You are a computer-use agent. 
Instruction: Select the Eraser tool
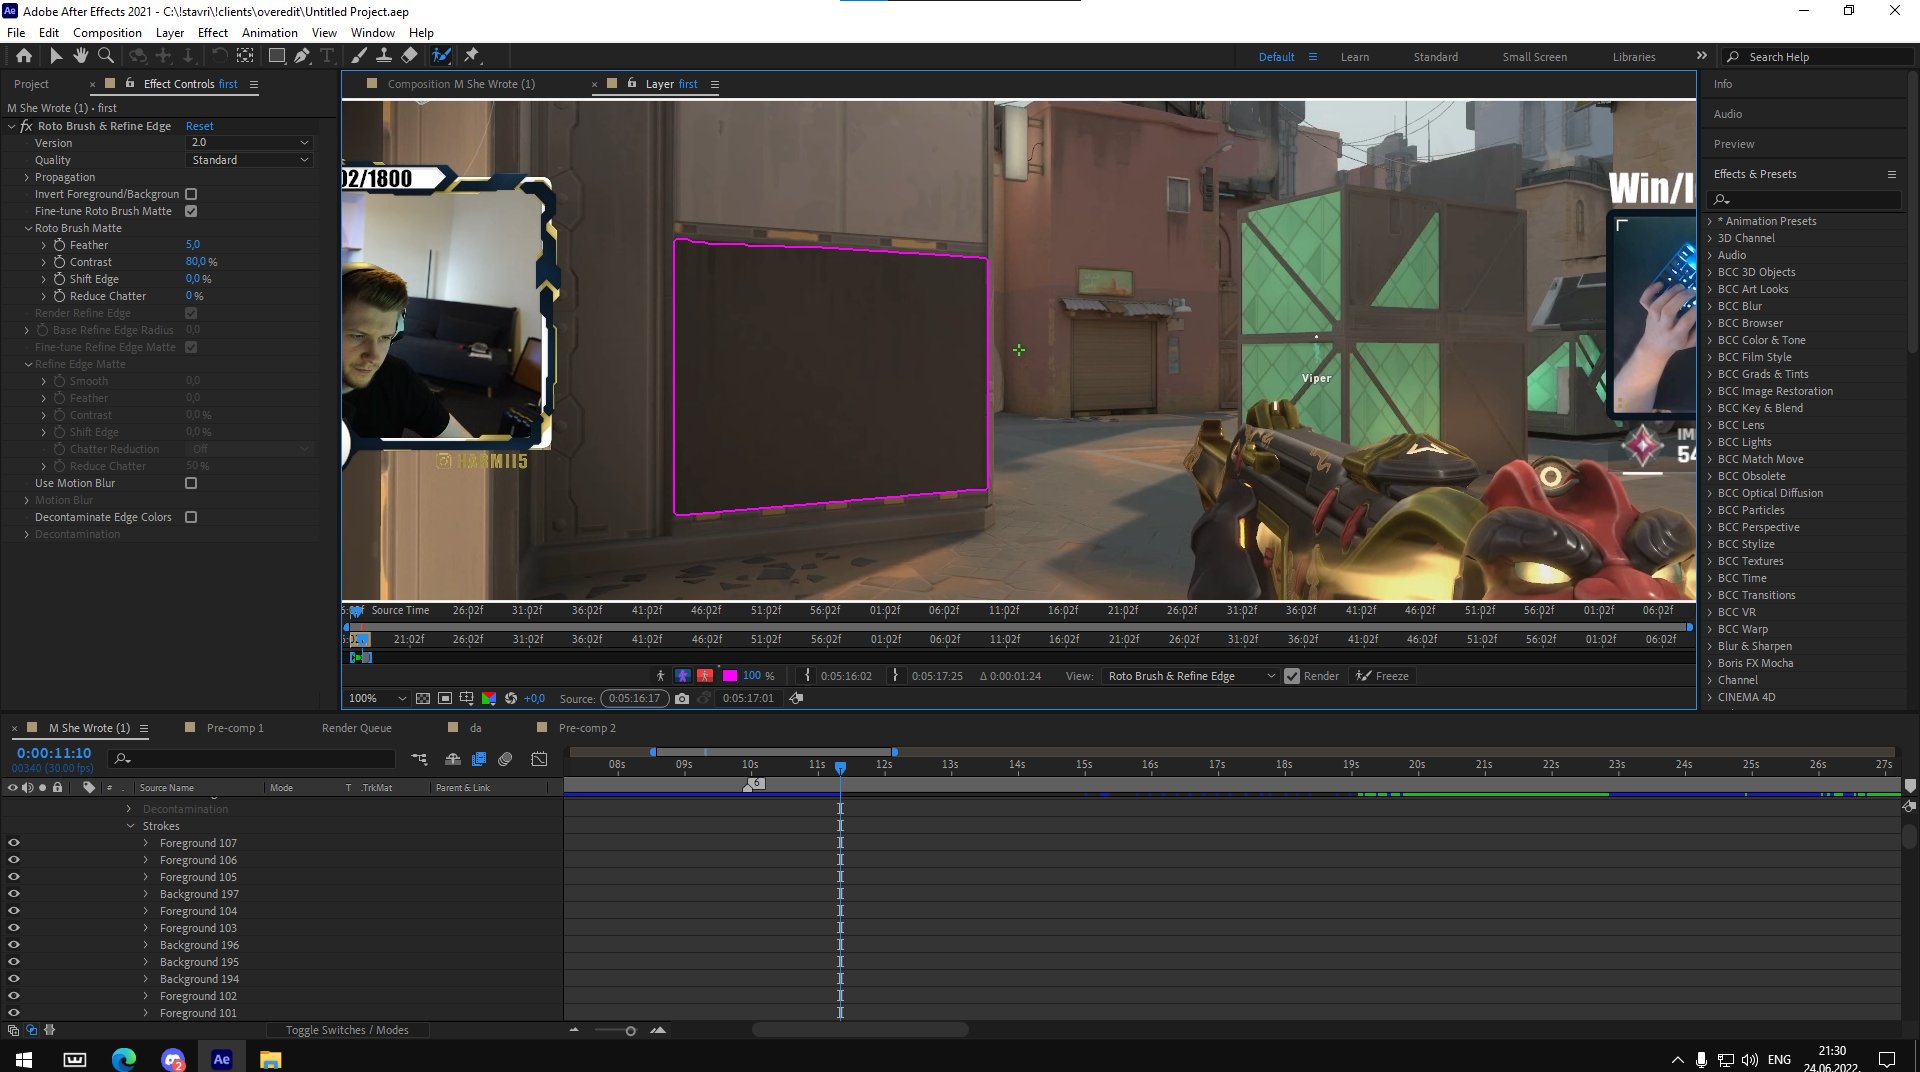409,56
